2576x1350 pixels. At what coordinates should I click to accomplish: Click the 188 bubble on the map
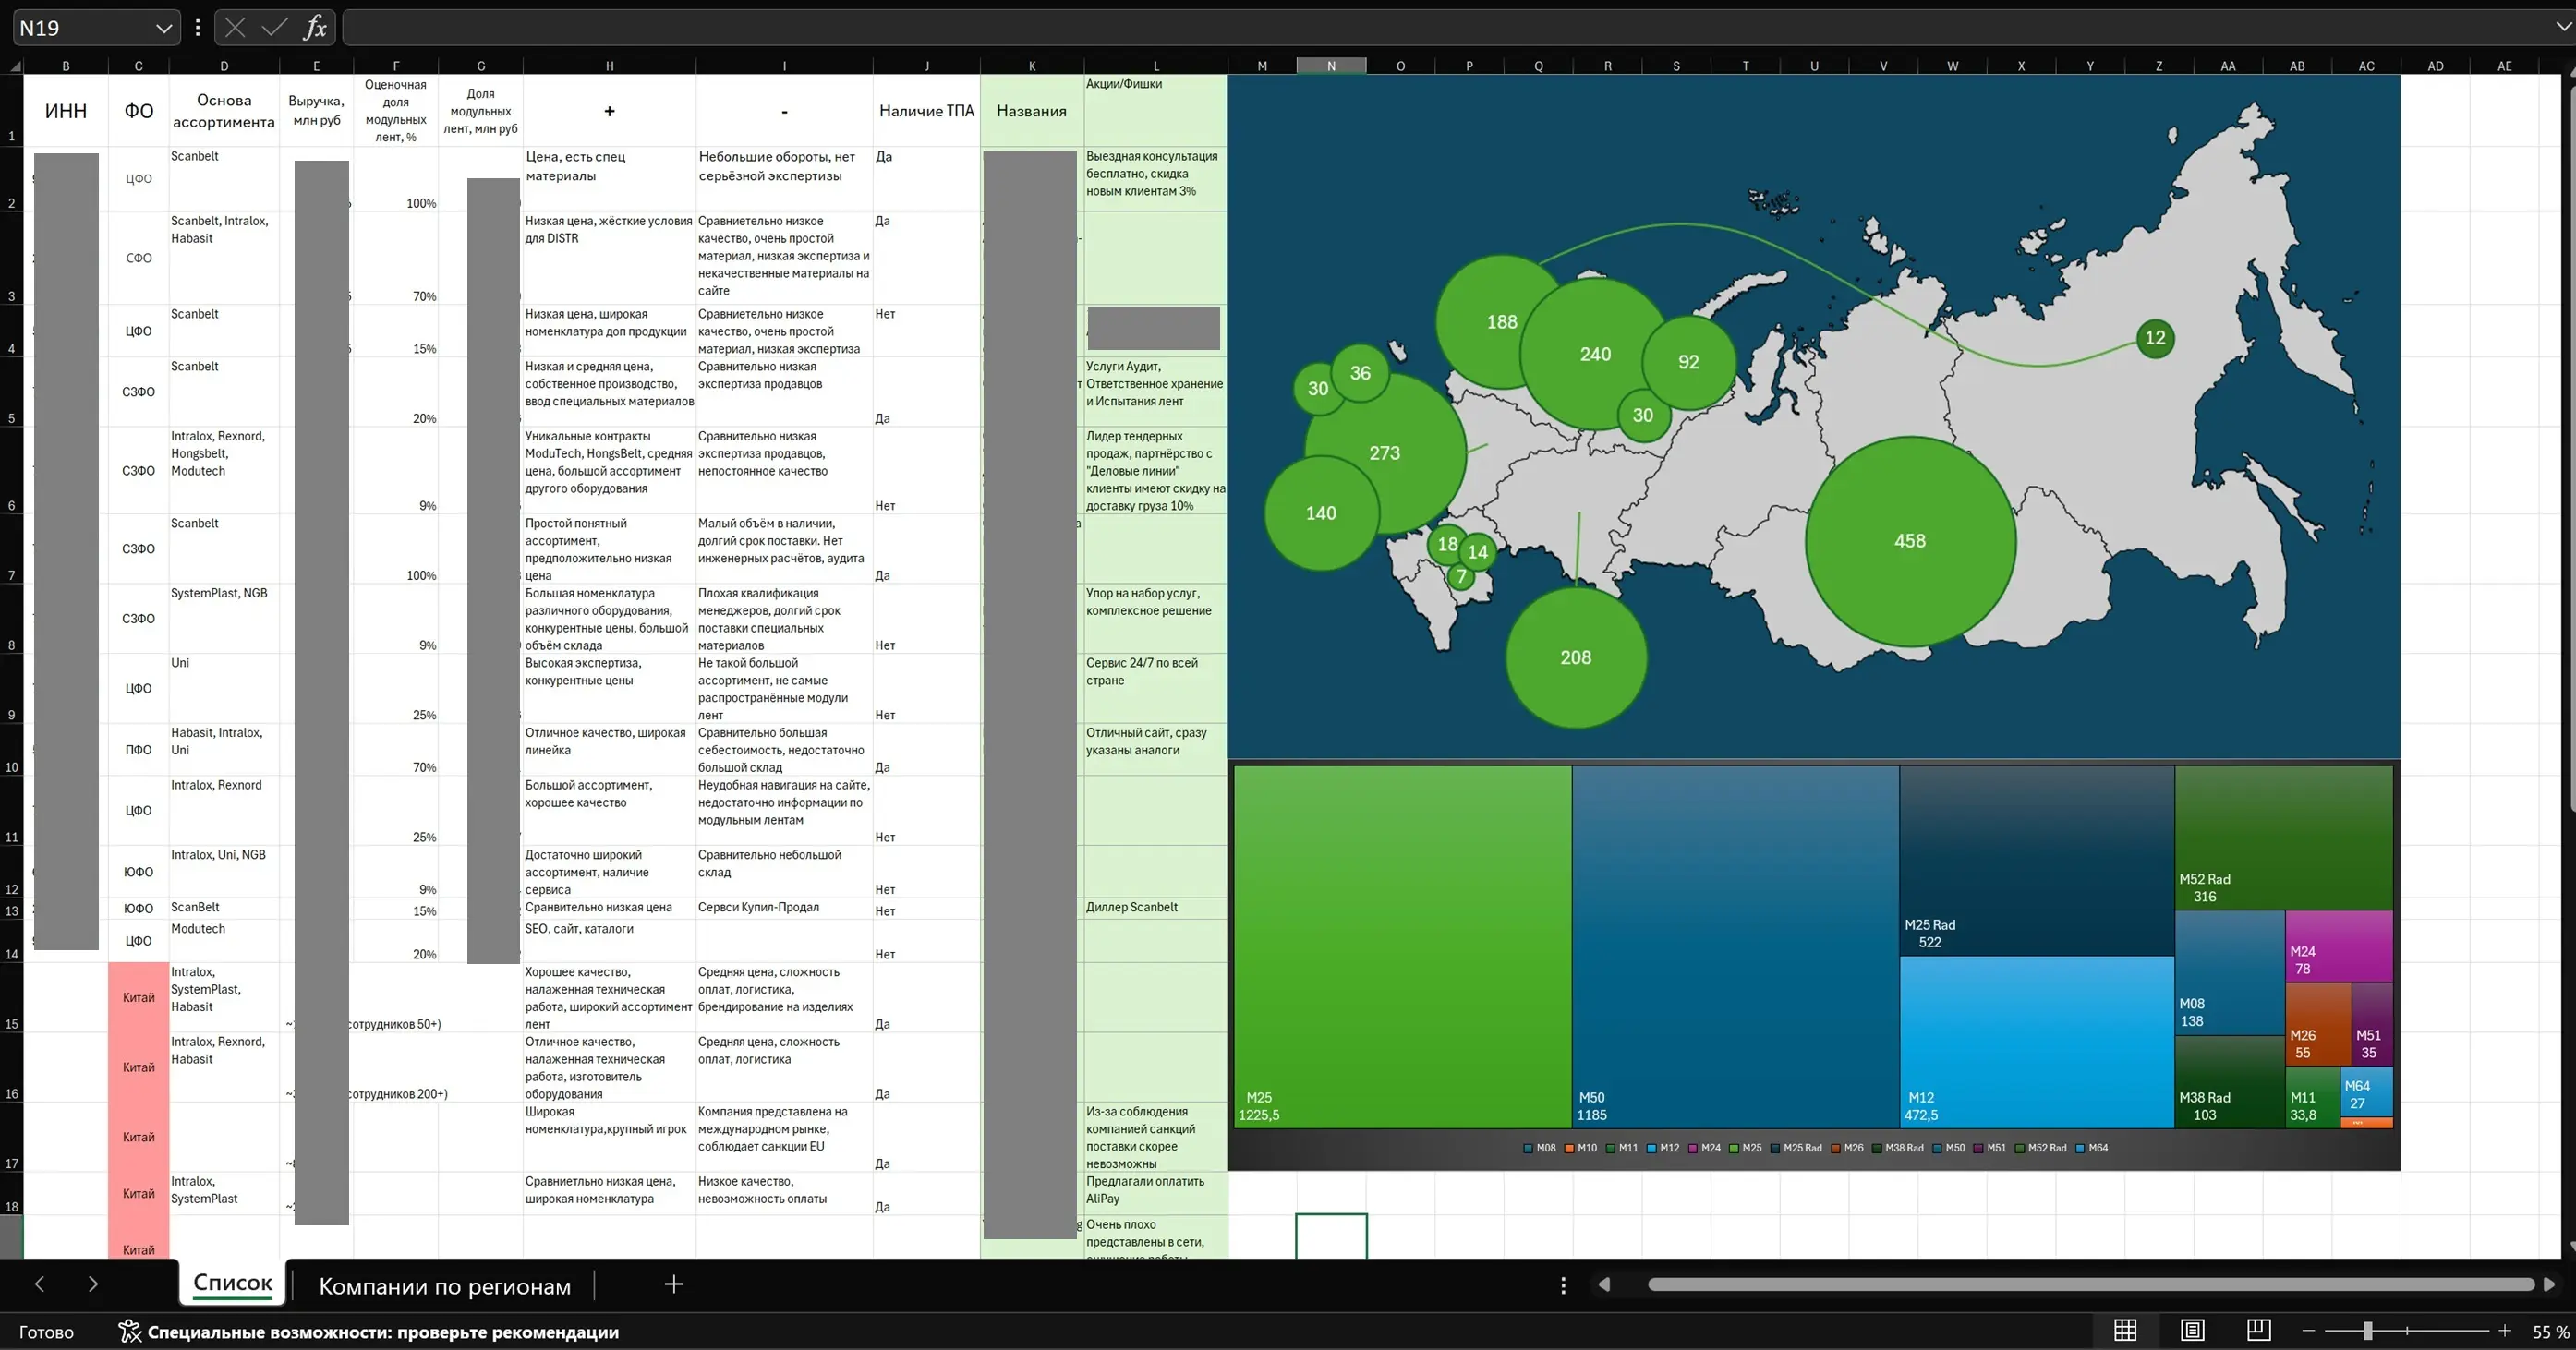pyautogui.click(x=1501, y=322)
